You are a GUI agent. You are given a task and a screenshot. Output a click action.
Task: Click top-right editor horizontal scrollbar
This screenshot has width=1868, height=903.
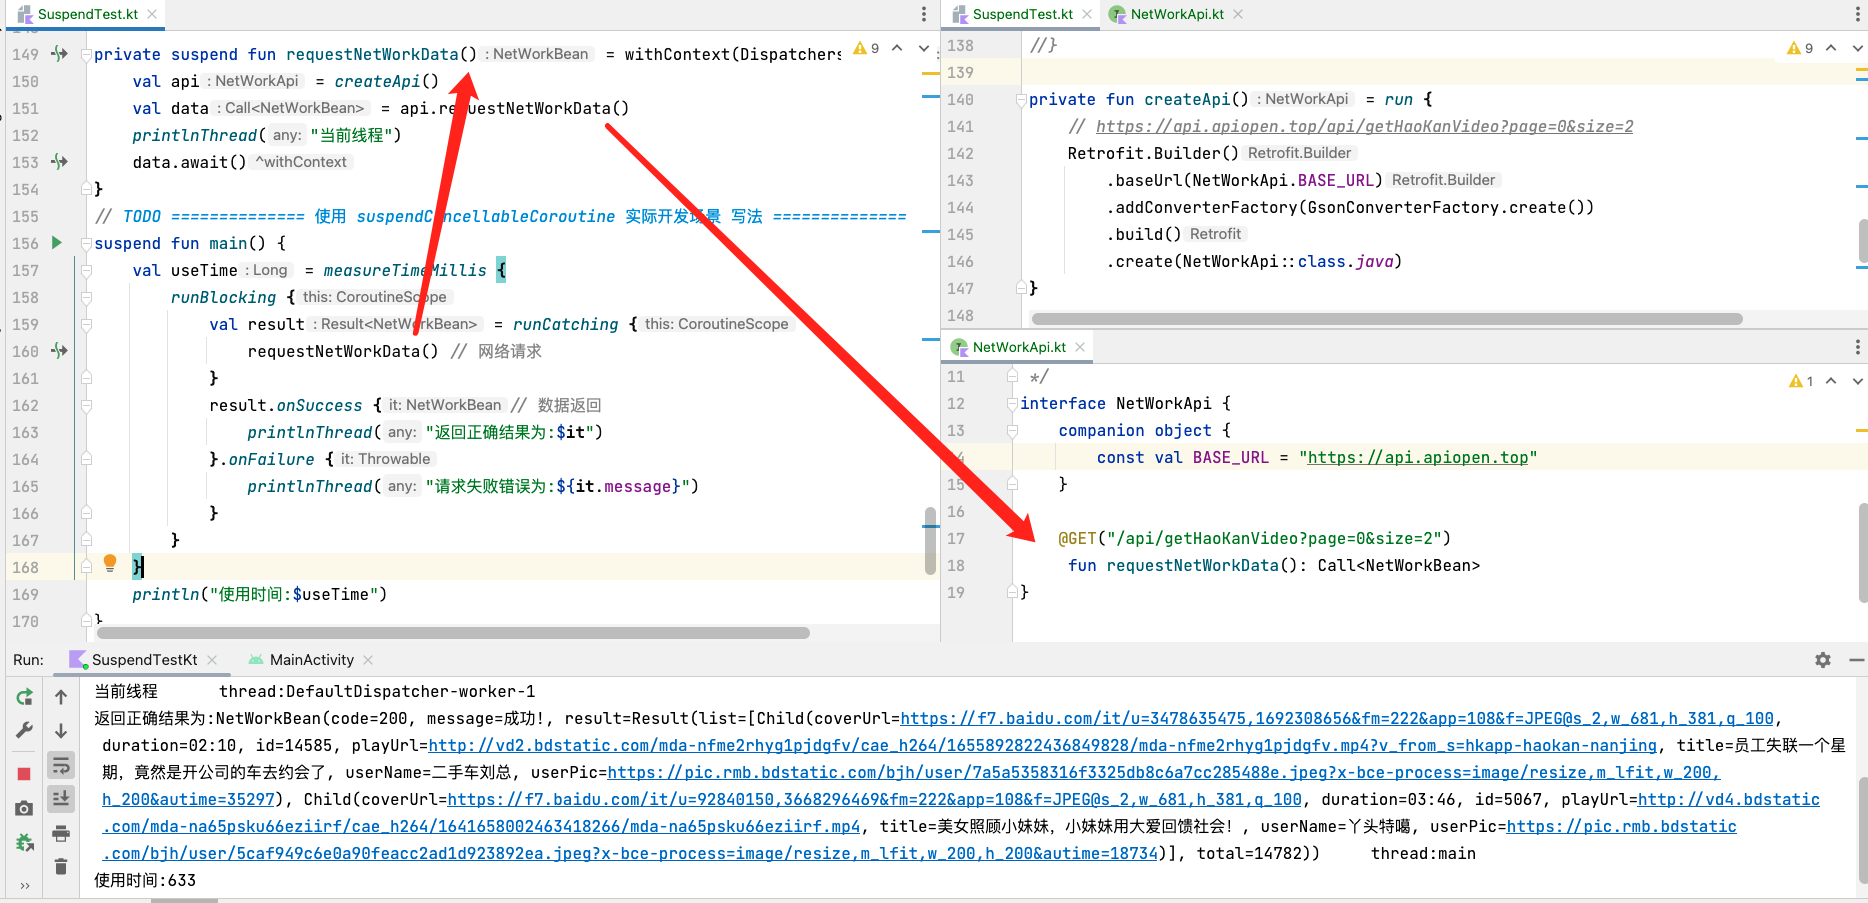pos(1387,319)
